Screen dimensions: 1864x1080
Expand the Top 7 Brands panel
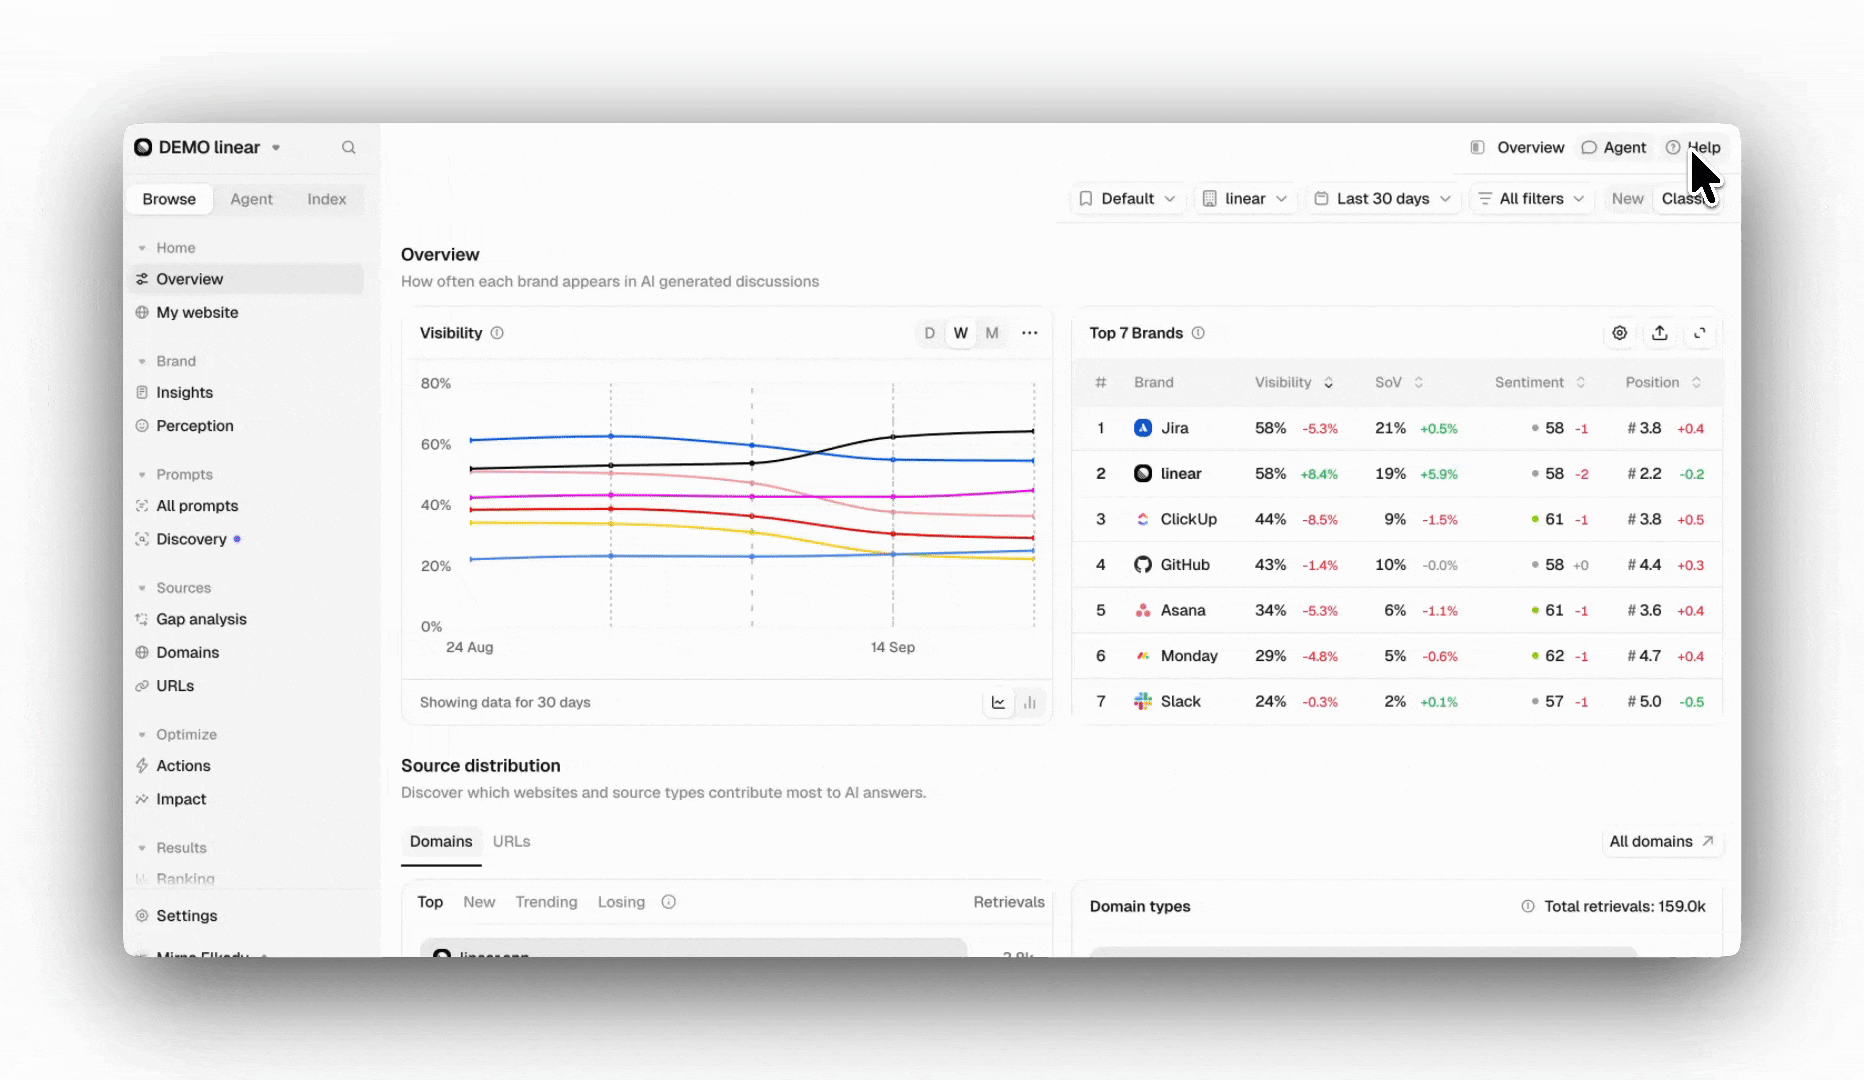click(x=1699, y=333)
